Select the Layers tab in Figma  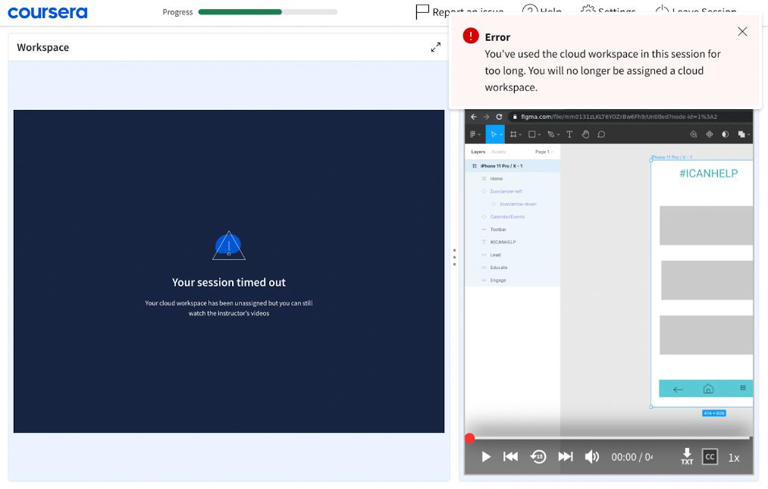pyautogui.click(x=478, y=152)
